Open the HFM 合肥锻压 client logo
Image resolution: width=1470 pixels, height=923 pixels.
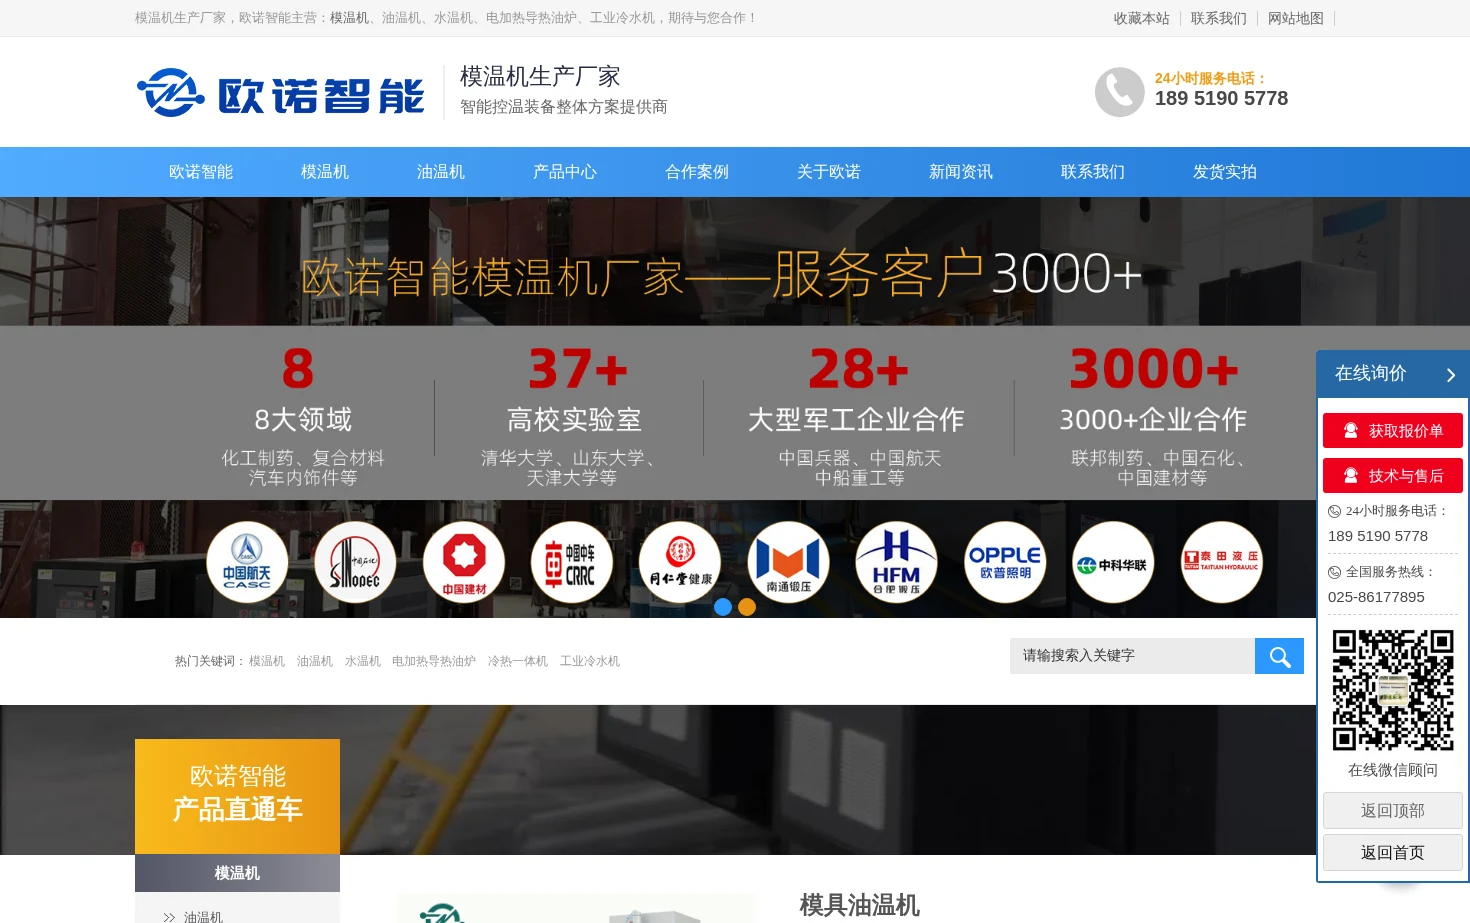(896, 562)
